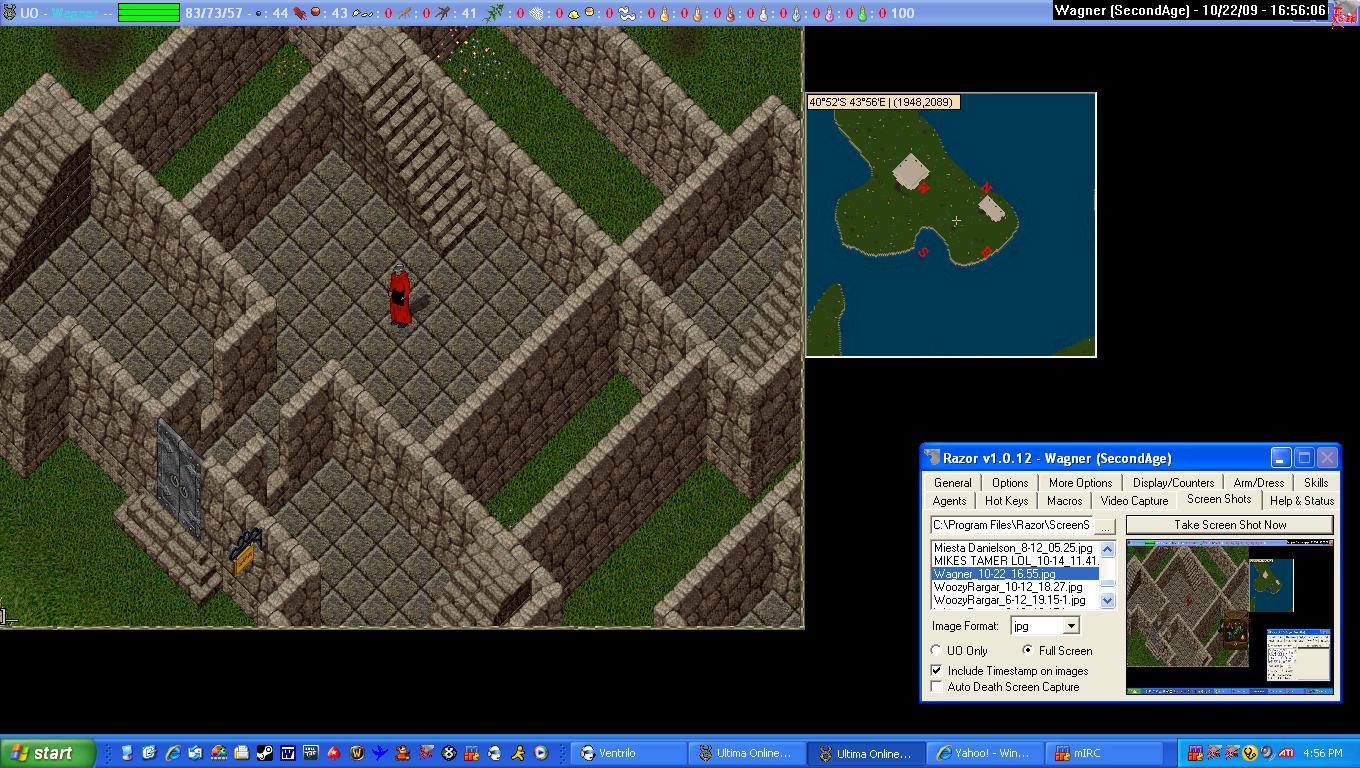Click the AIM running man icon
The height and width of the screenshot is (768, 1360).
click(x=518, y=753)
